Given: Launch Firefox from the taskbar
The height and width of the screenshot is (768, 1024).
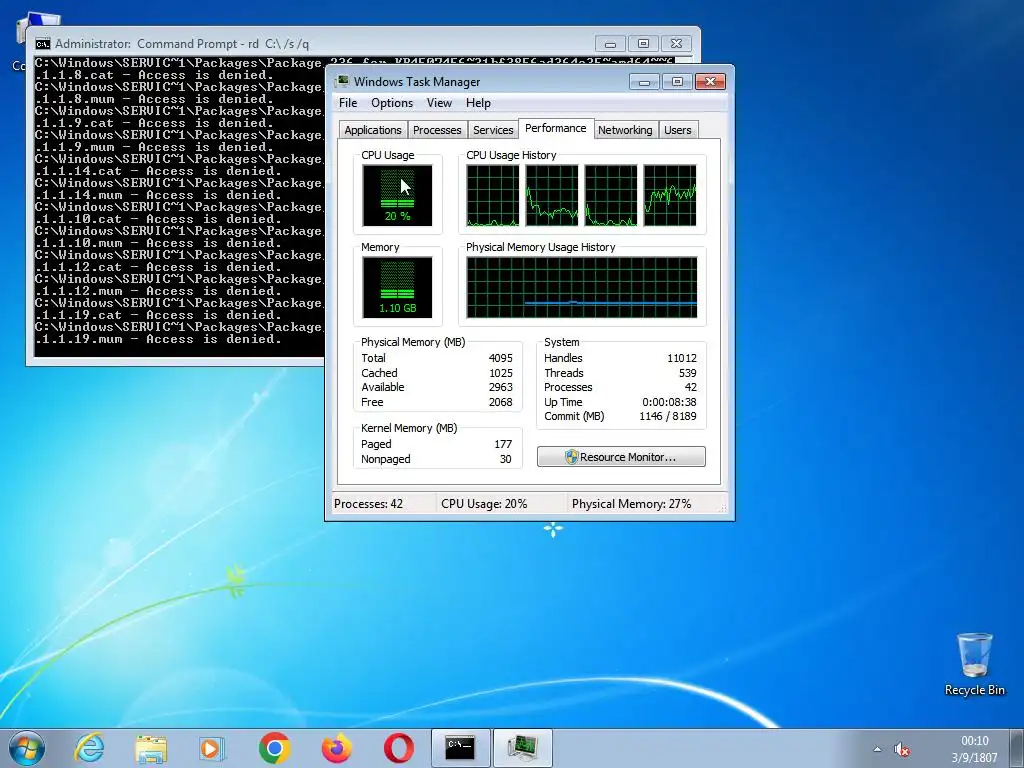Looking at the screenshot, I should [x=336, y=748].
